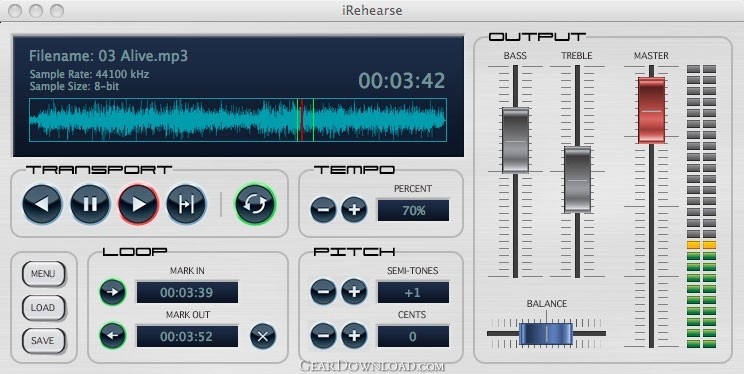
Task: Set Mark Out with arrow button
Action: [x=112, y=336]
